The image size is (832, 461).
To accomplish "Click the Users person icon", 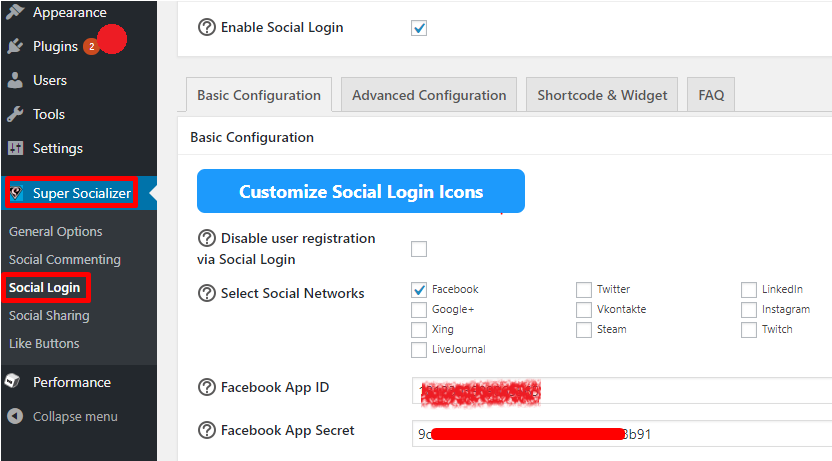I will coord(15,80).
